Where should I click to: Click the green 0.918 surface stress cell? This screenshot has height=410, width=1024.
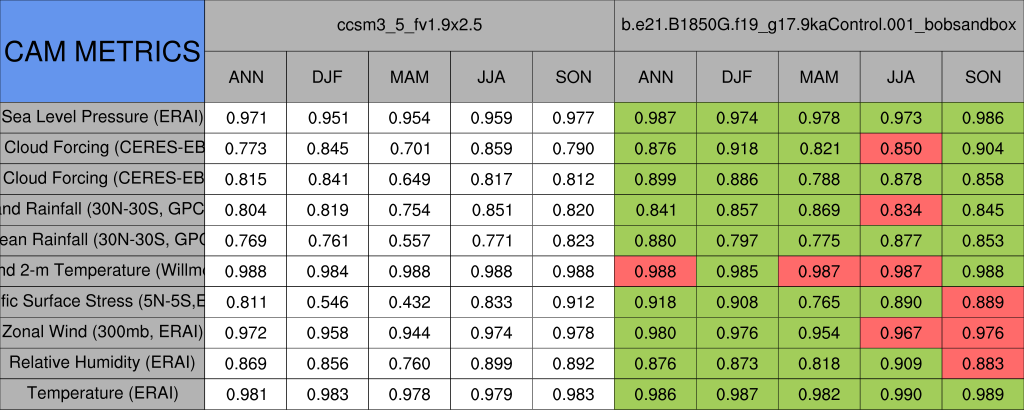(x=656, y=301)
